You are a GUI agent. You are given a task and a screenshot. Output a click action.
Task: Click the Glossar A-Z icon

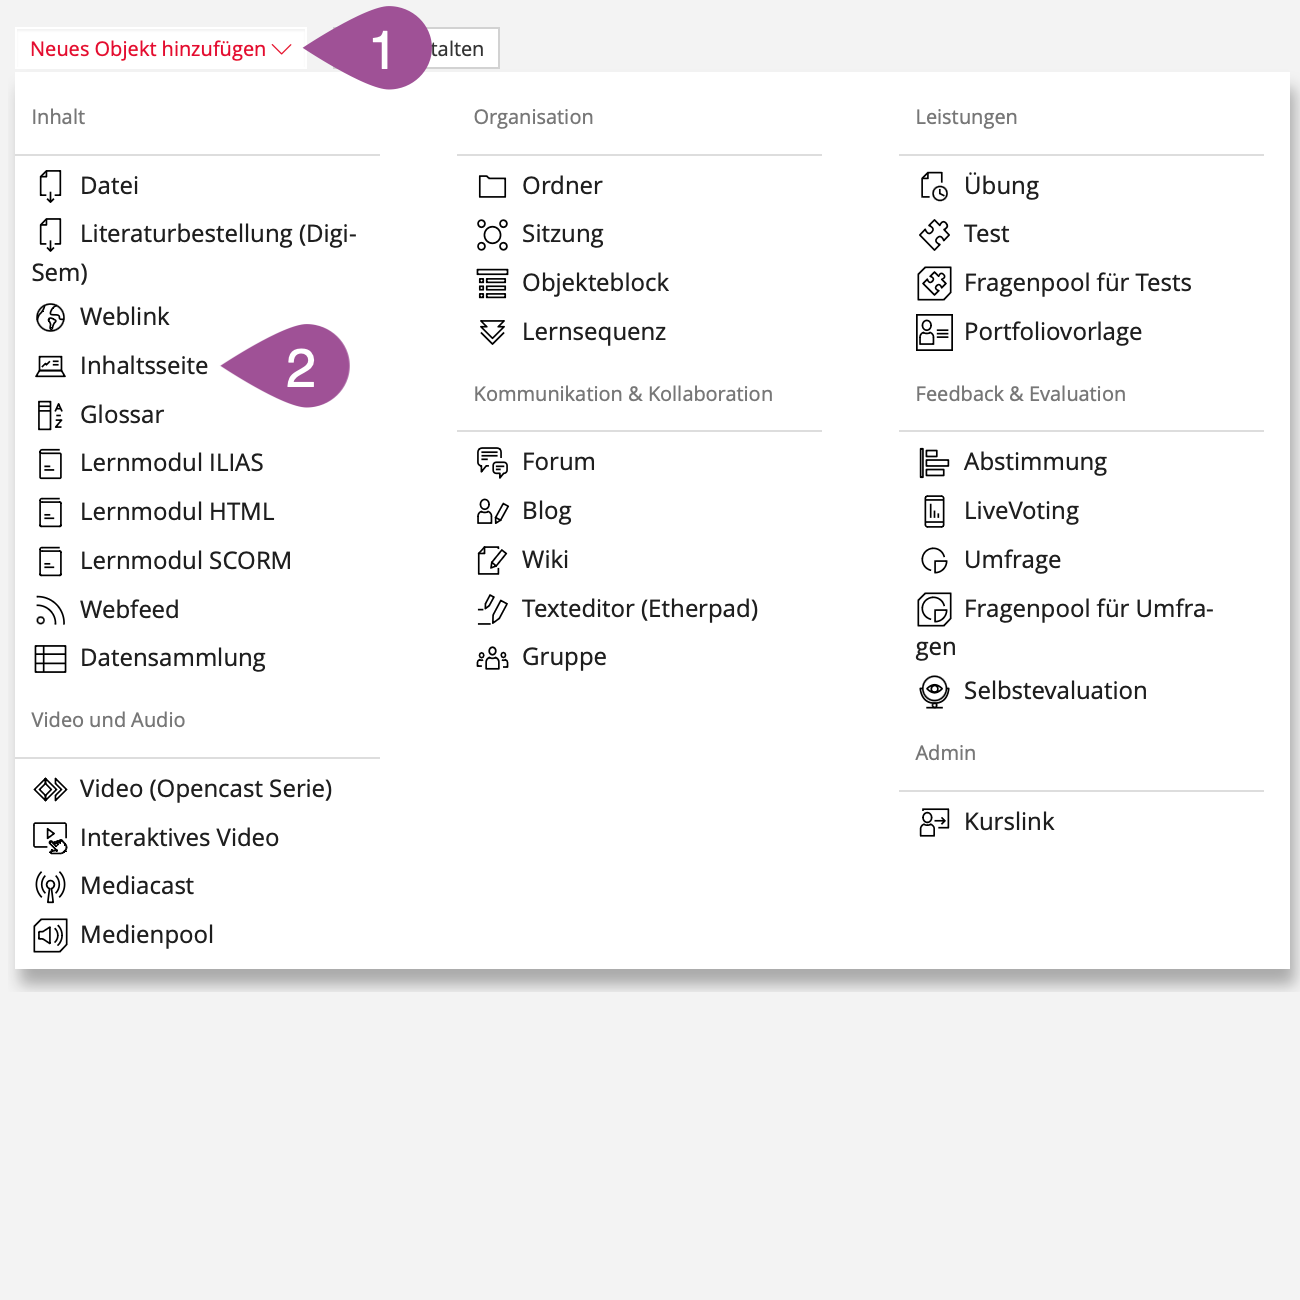(x=50, y=415)
